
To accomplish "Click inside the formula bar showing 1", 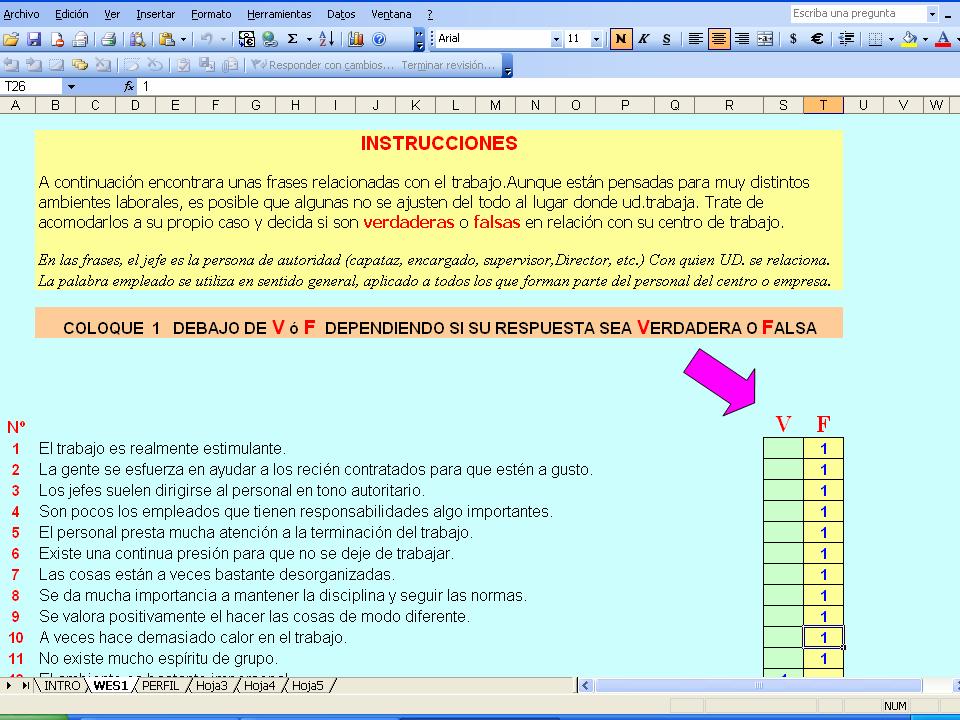I will coord(548,86).
